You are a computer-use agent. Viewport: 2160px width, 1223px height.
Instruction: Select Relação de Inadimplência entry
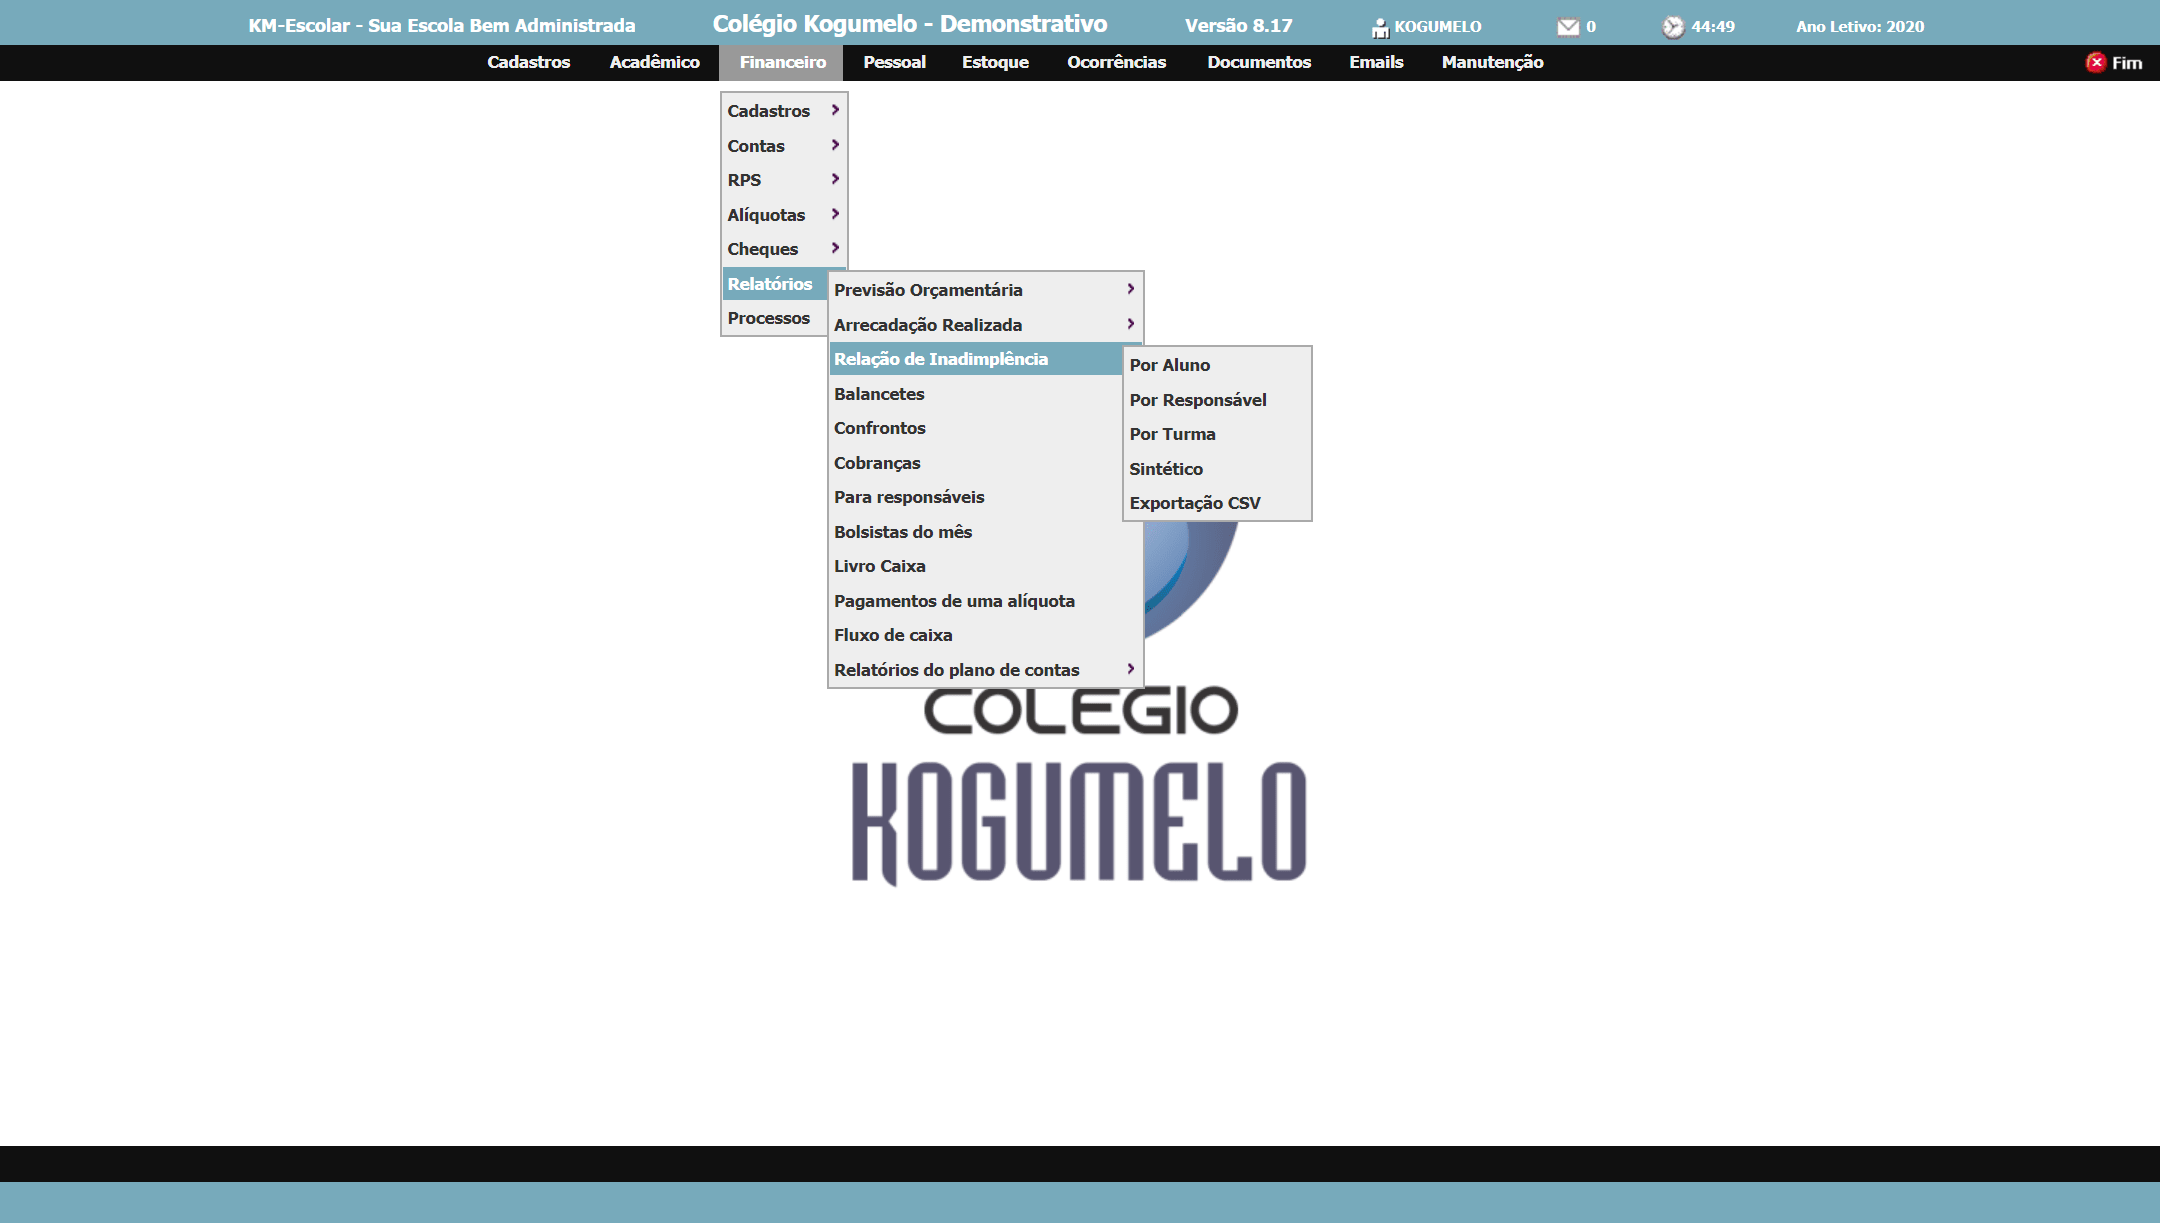coord(976,359)
